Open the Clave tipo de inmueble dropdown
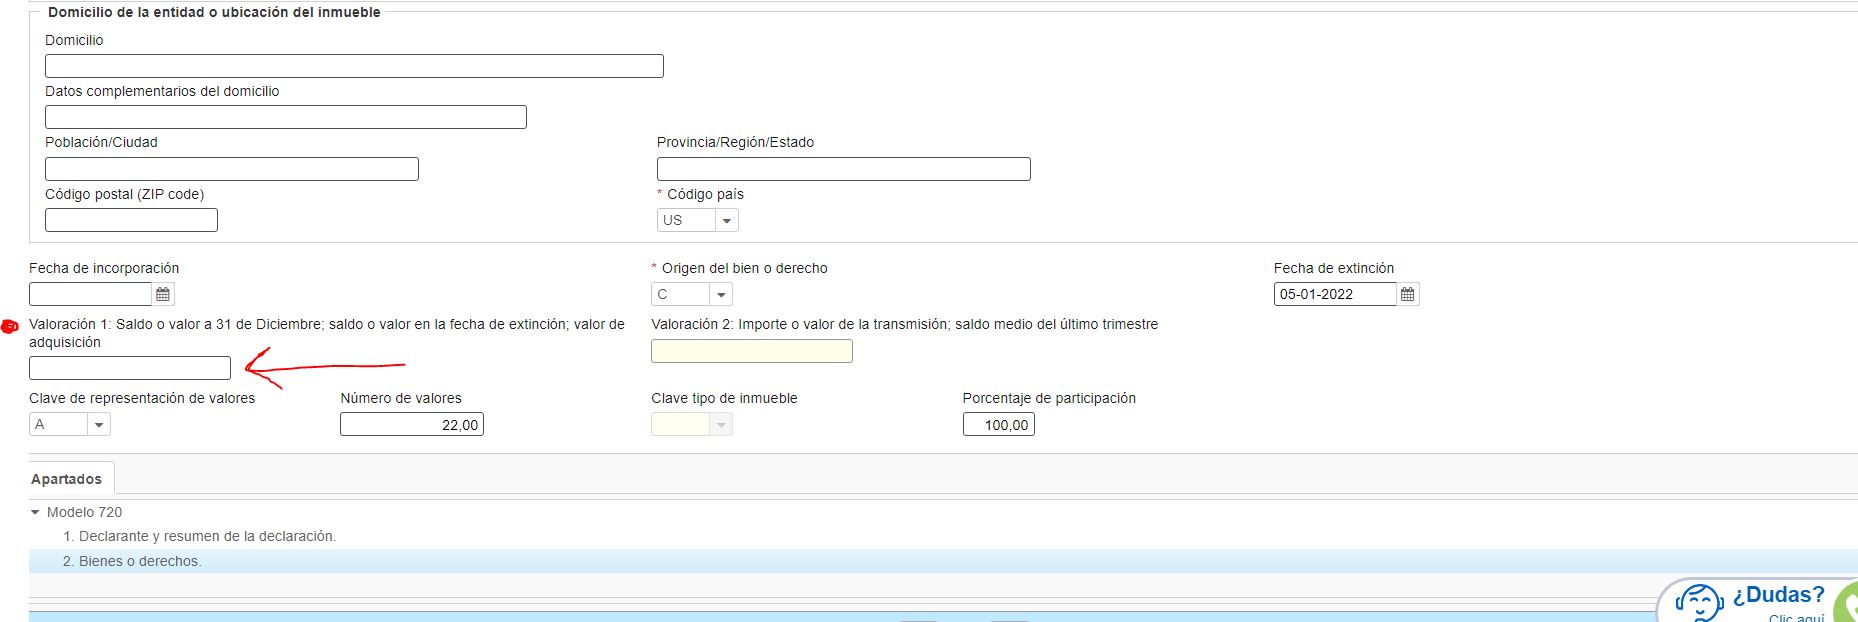 (721, 424)
